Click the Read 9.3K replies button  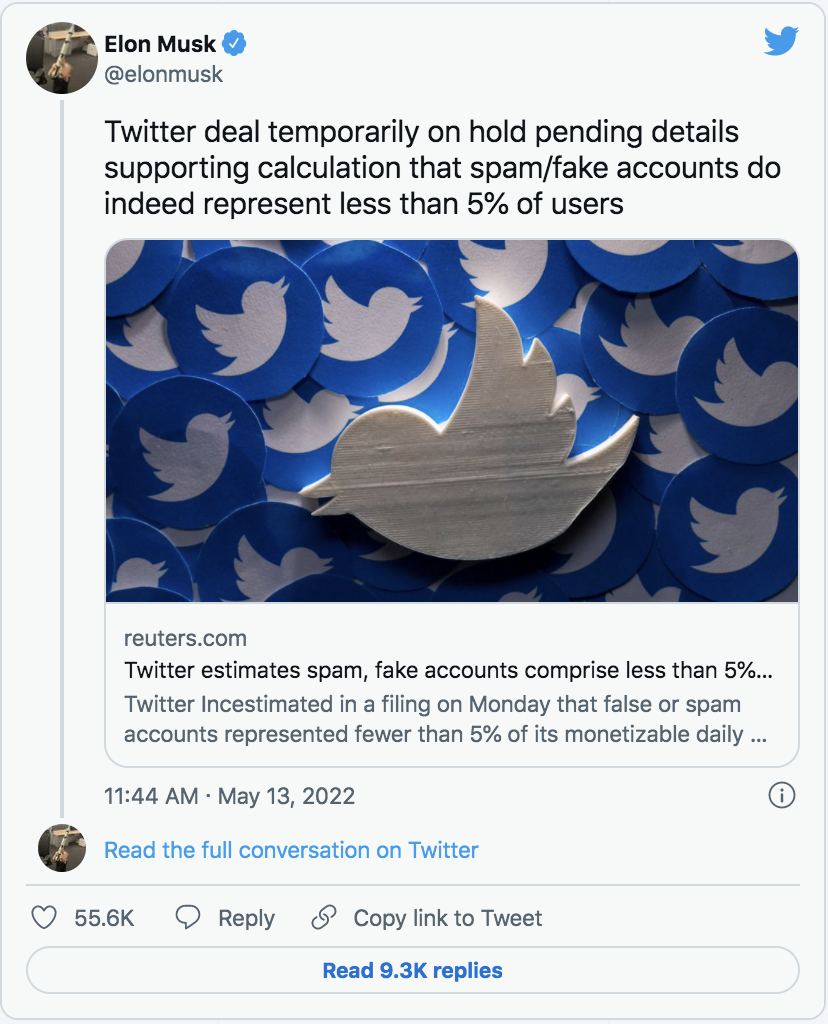[412, 970]
